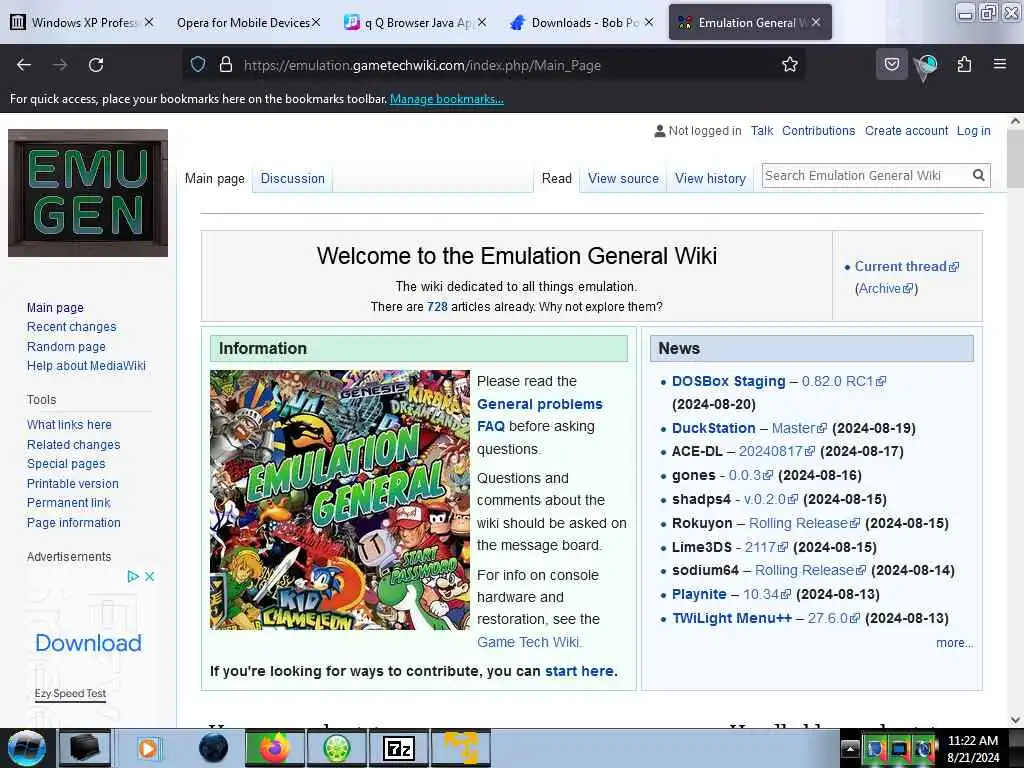
Task: Open the Contributions link
Action: [818, 131]
